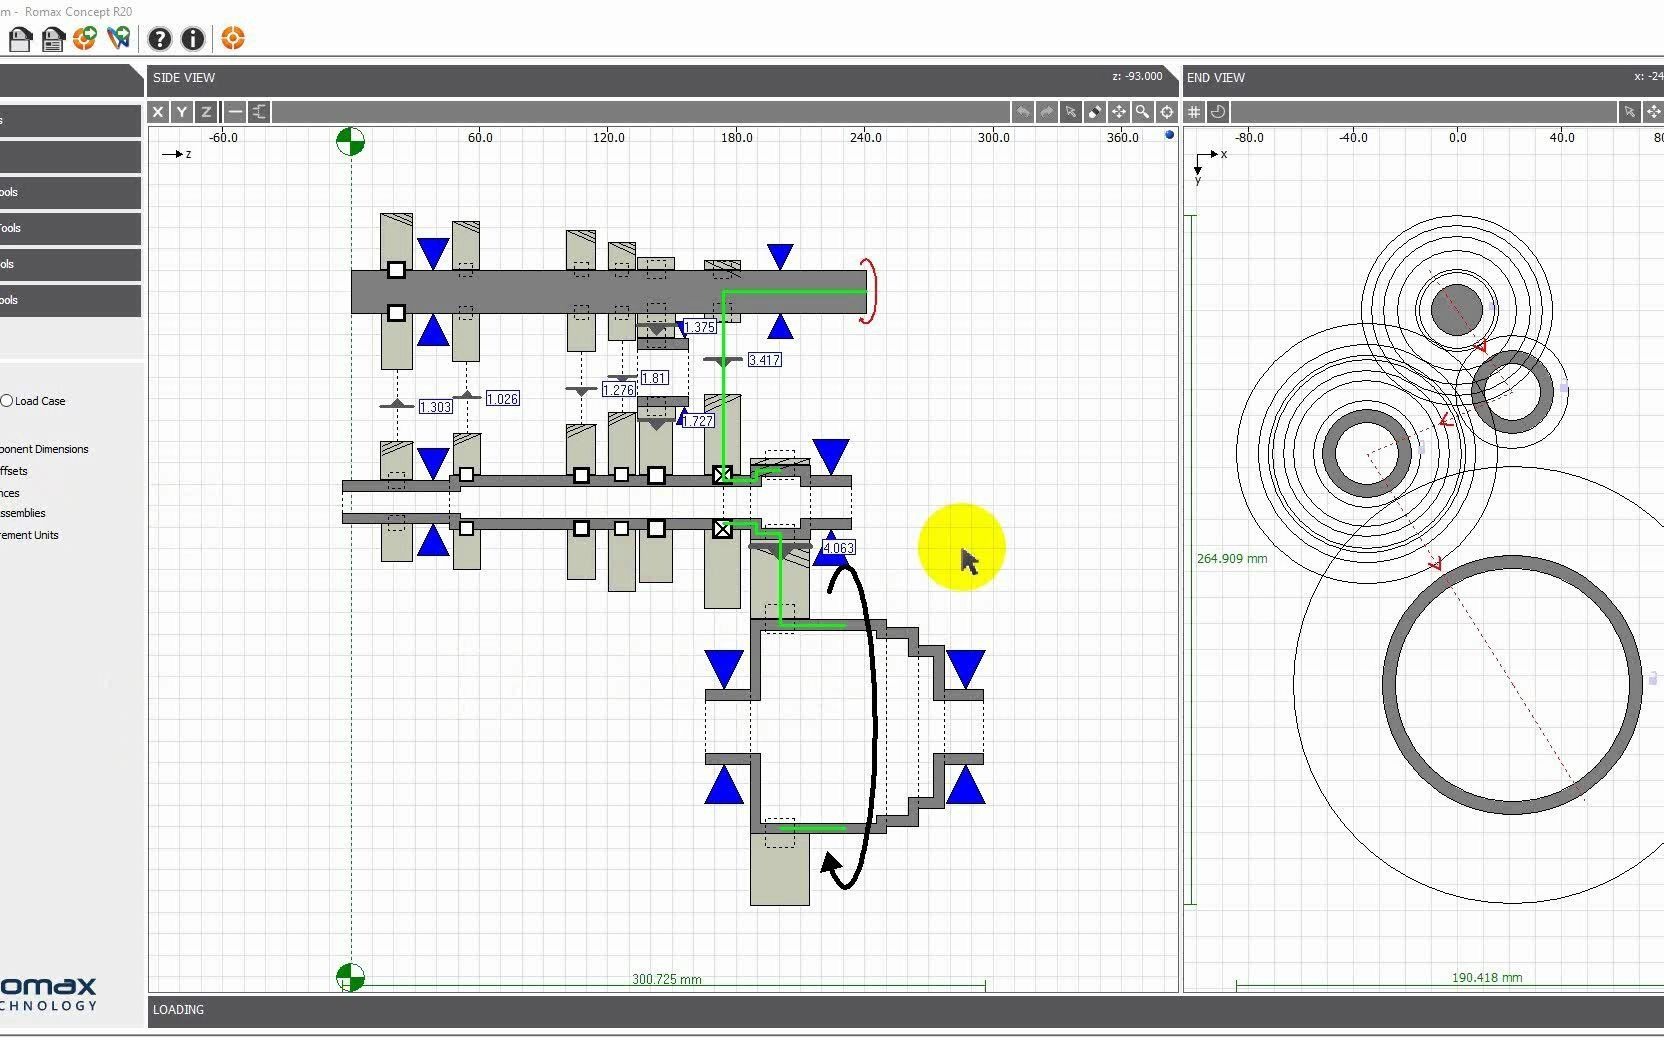Click the 4.063 gear ratio label
1664x1040 pixels.
point(838,548)
